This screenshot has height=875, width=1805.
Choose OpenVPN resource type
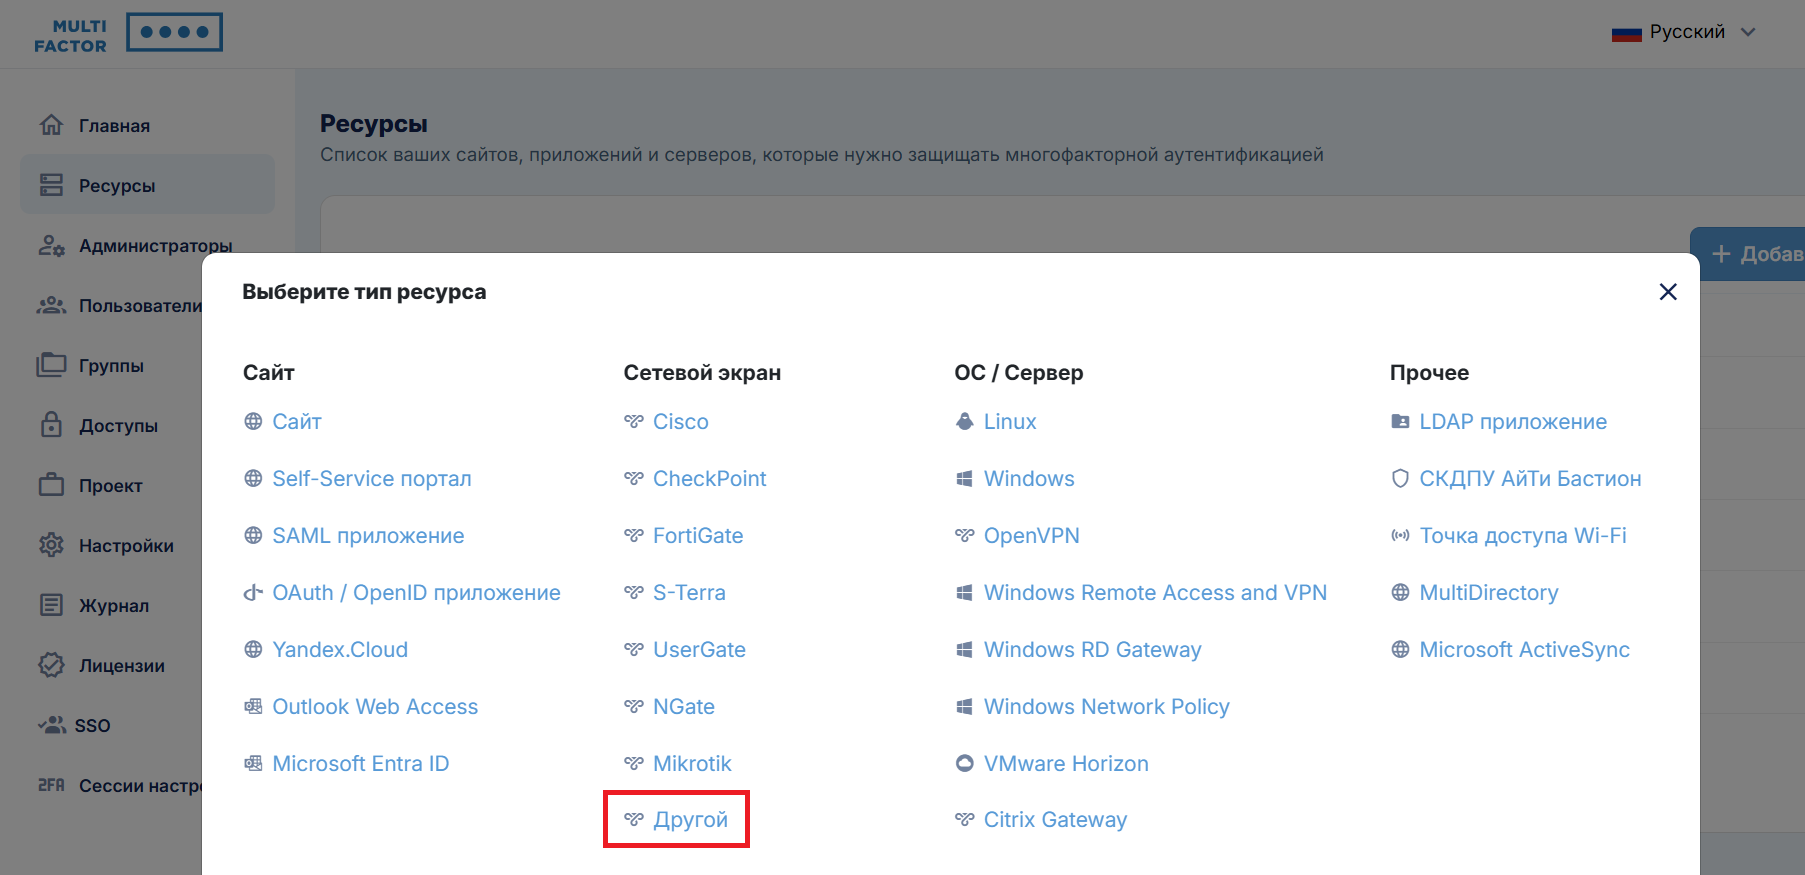(1031, 536)
